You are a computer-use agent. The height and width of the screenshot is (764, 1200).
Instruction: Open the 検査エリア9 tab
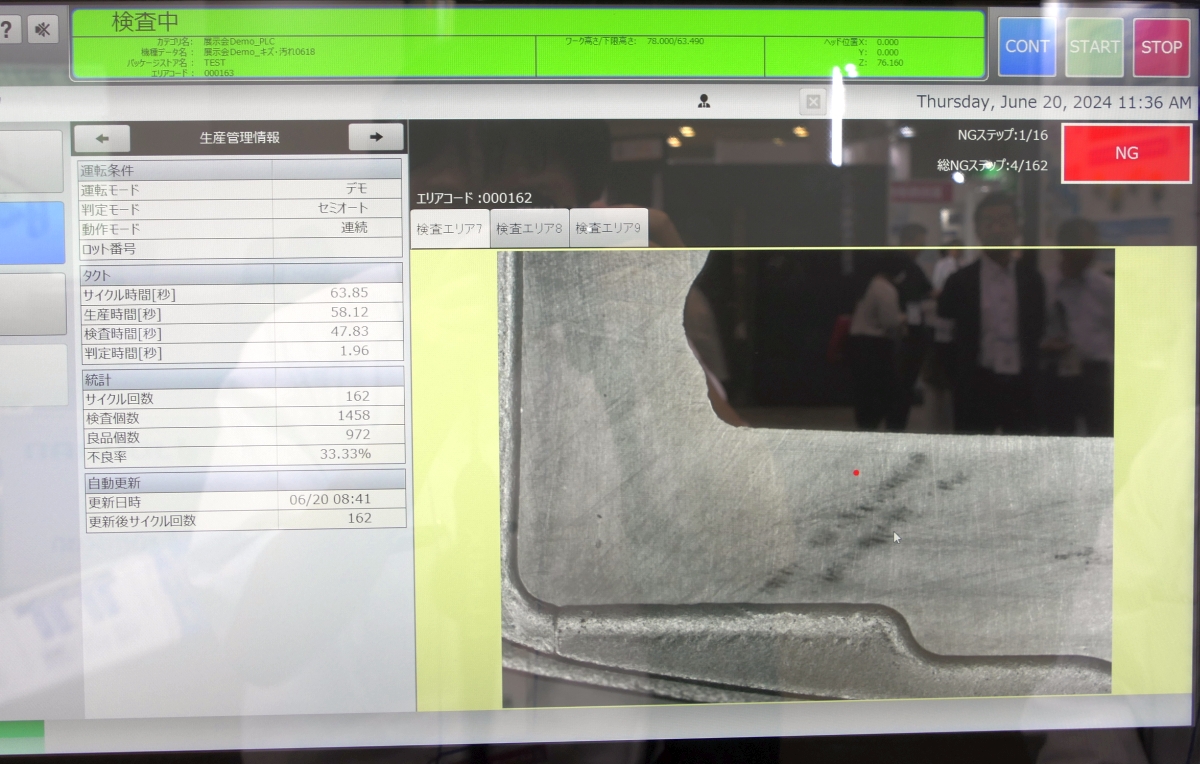608,228
